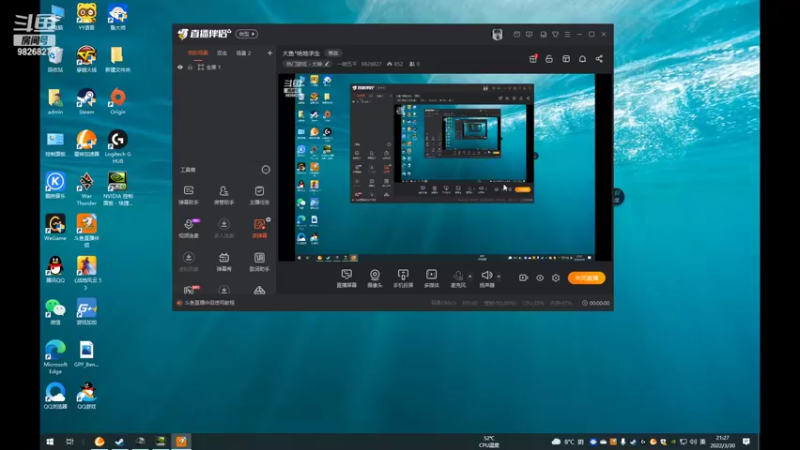
Task: Click the 修改 edit title button
Action: point(333,53)
